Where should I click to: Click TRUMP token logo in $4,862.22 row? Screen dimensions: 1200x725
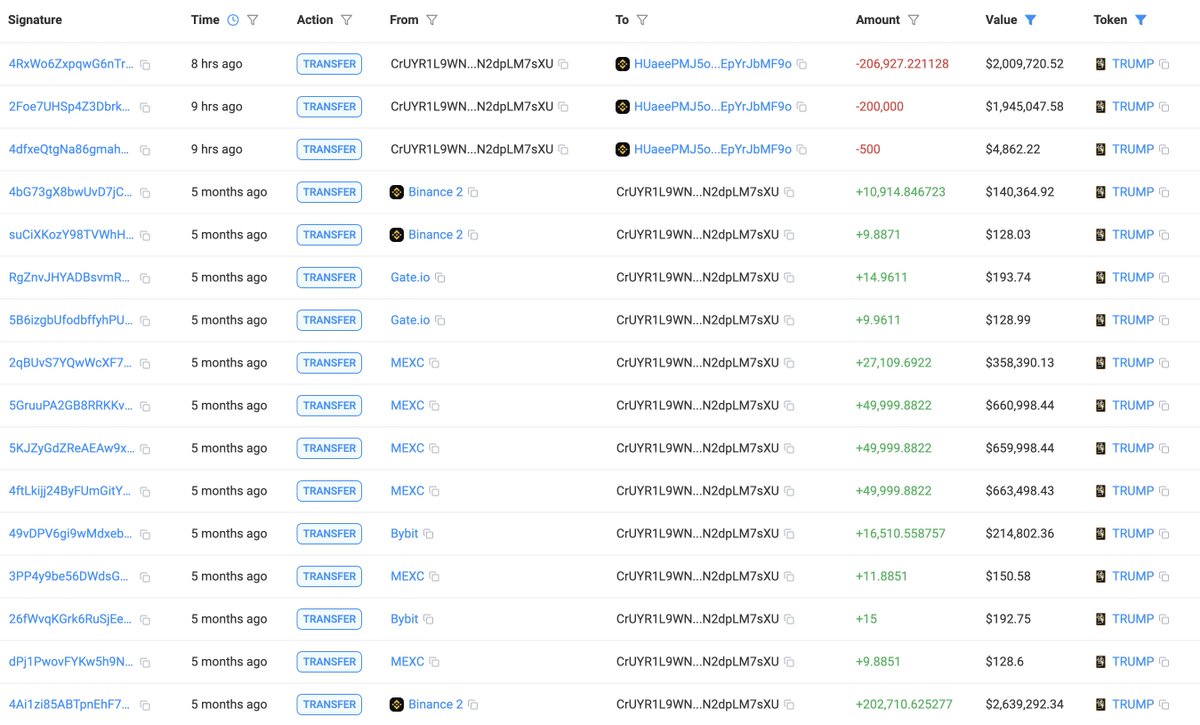coord(1101,149)
